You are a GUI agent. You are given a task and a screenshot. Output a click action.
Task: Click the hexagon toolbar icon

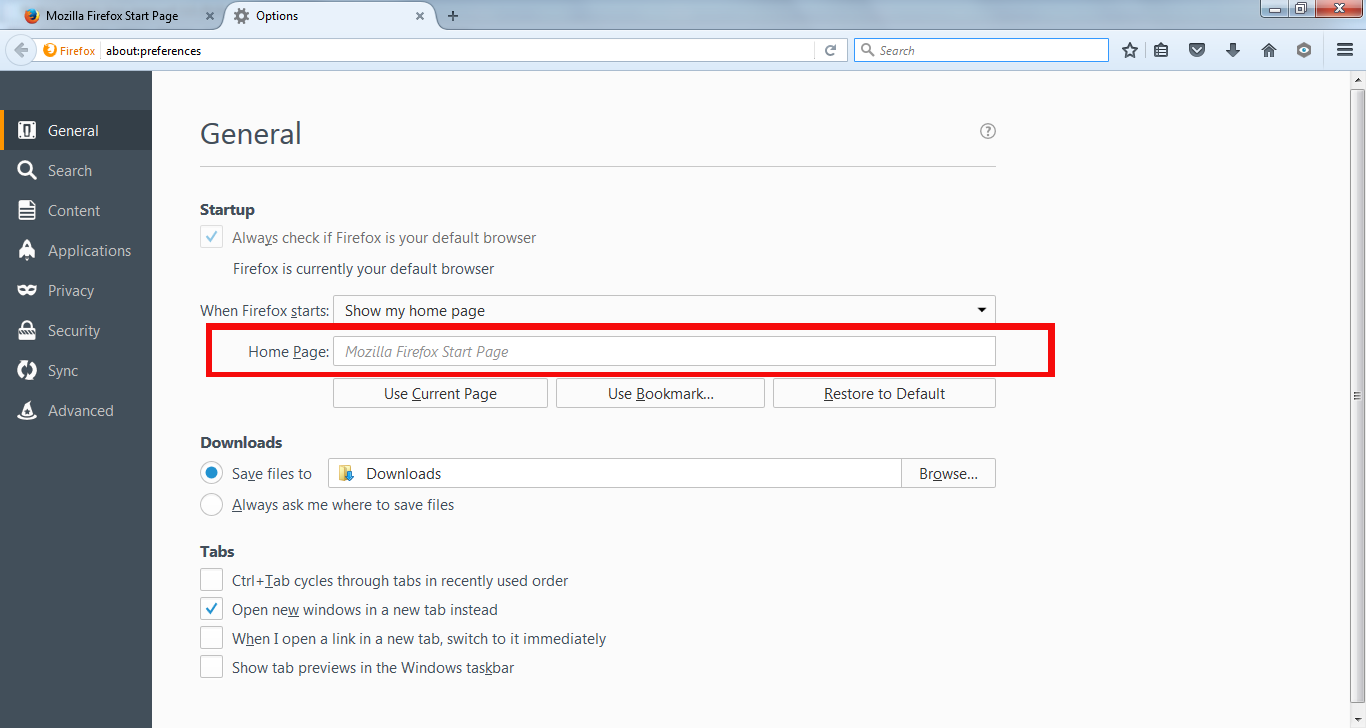click(1304, 50)
